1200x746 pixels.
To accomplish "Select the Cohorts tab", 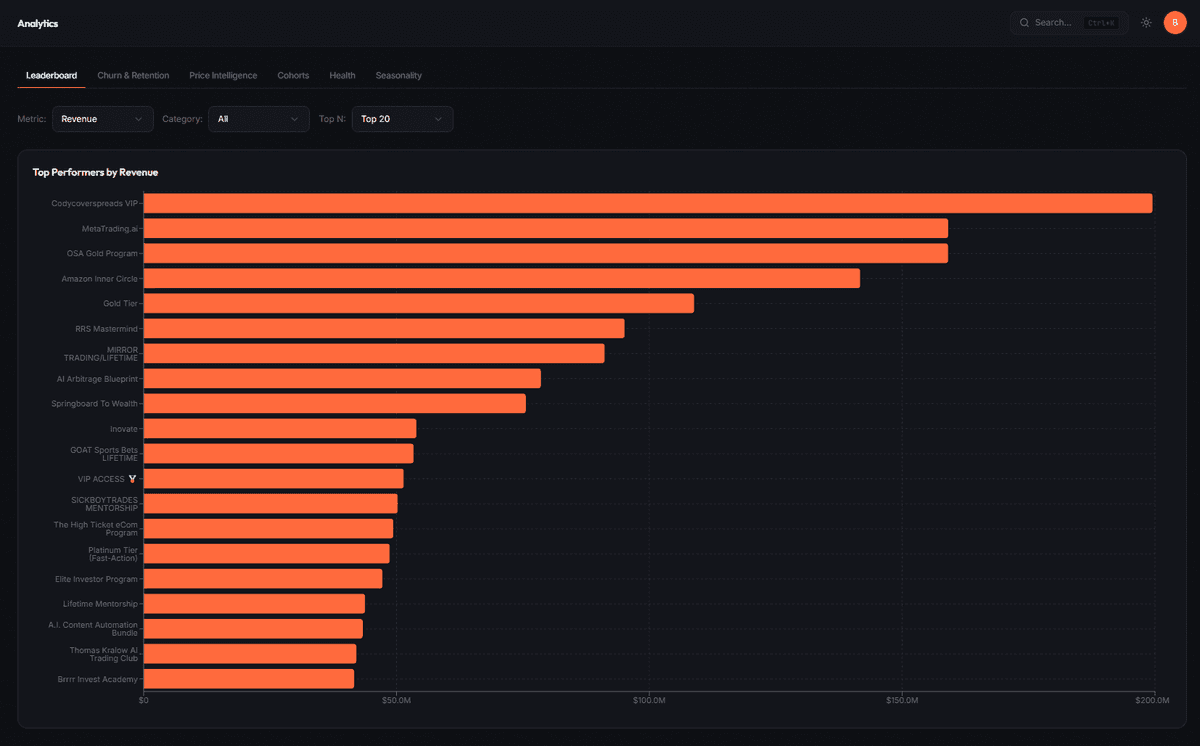I will tap(293, 75).
